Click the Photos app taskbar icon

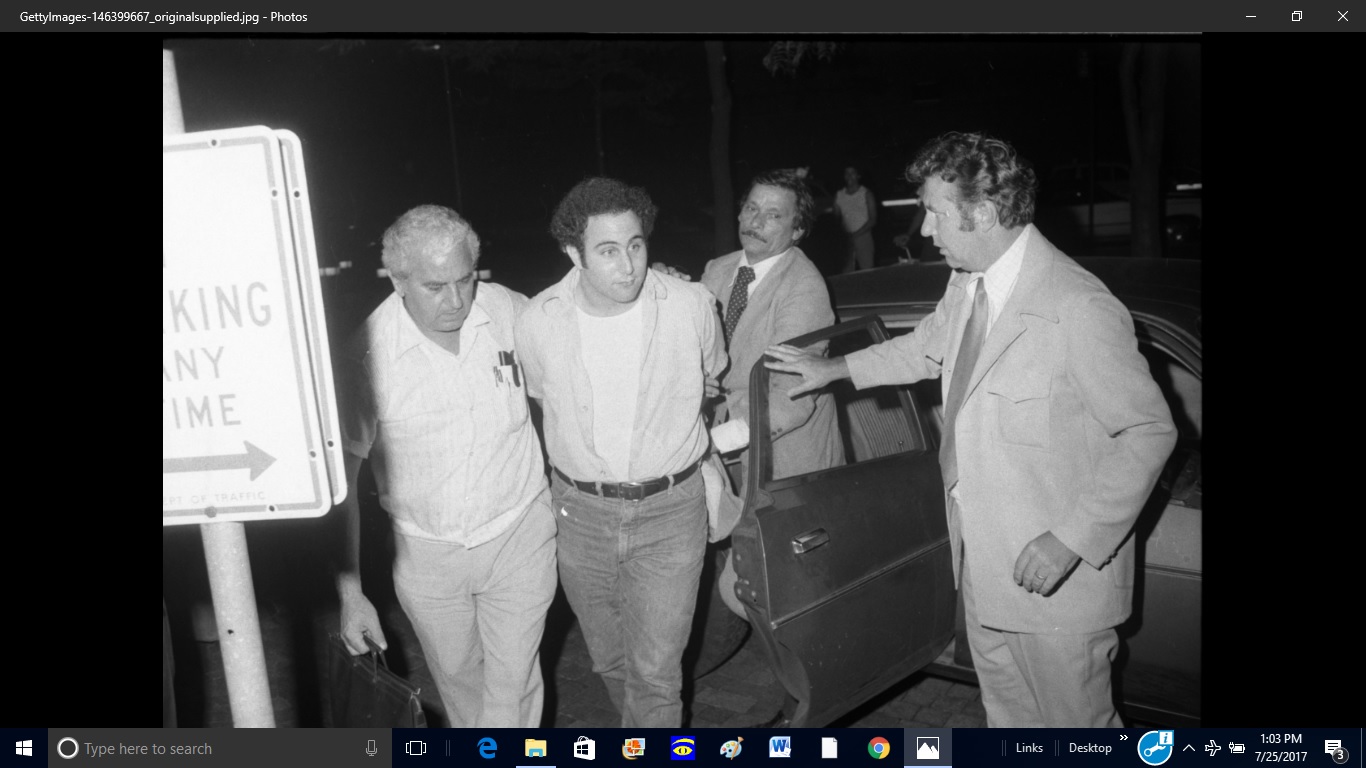(x=927, y=748)
